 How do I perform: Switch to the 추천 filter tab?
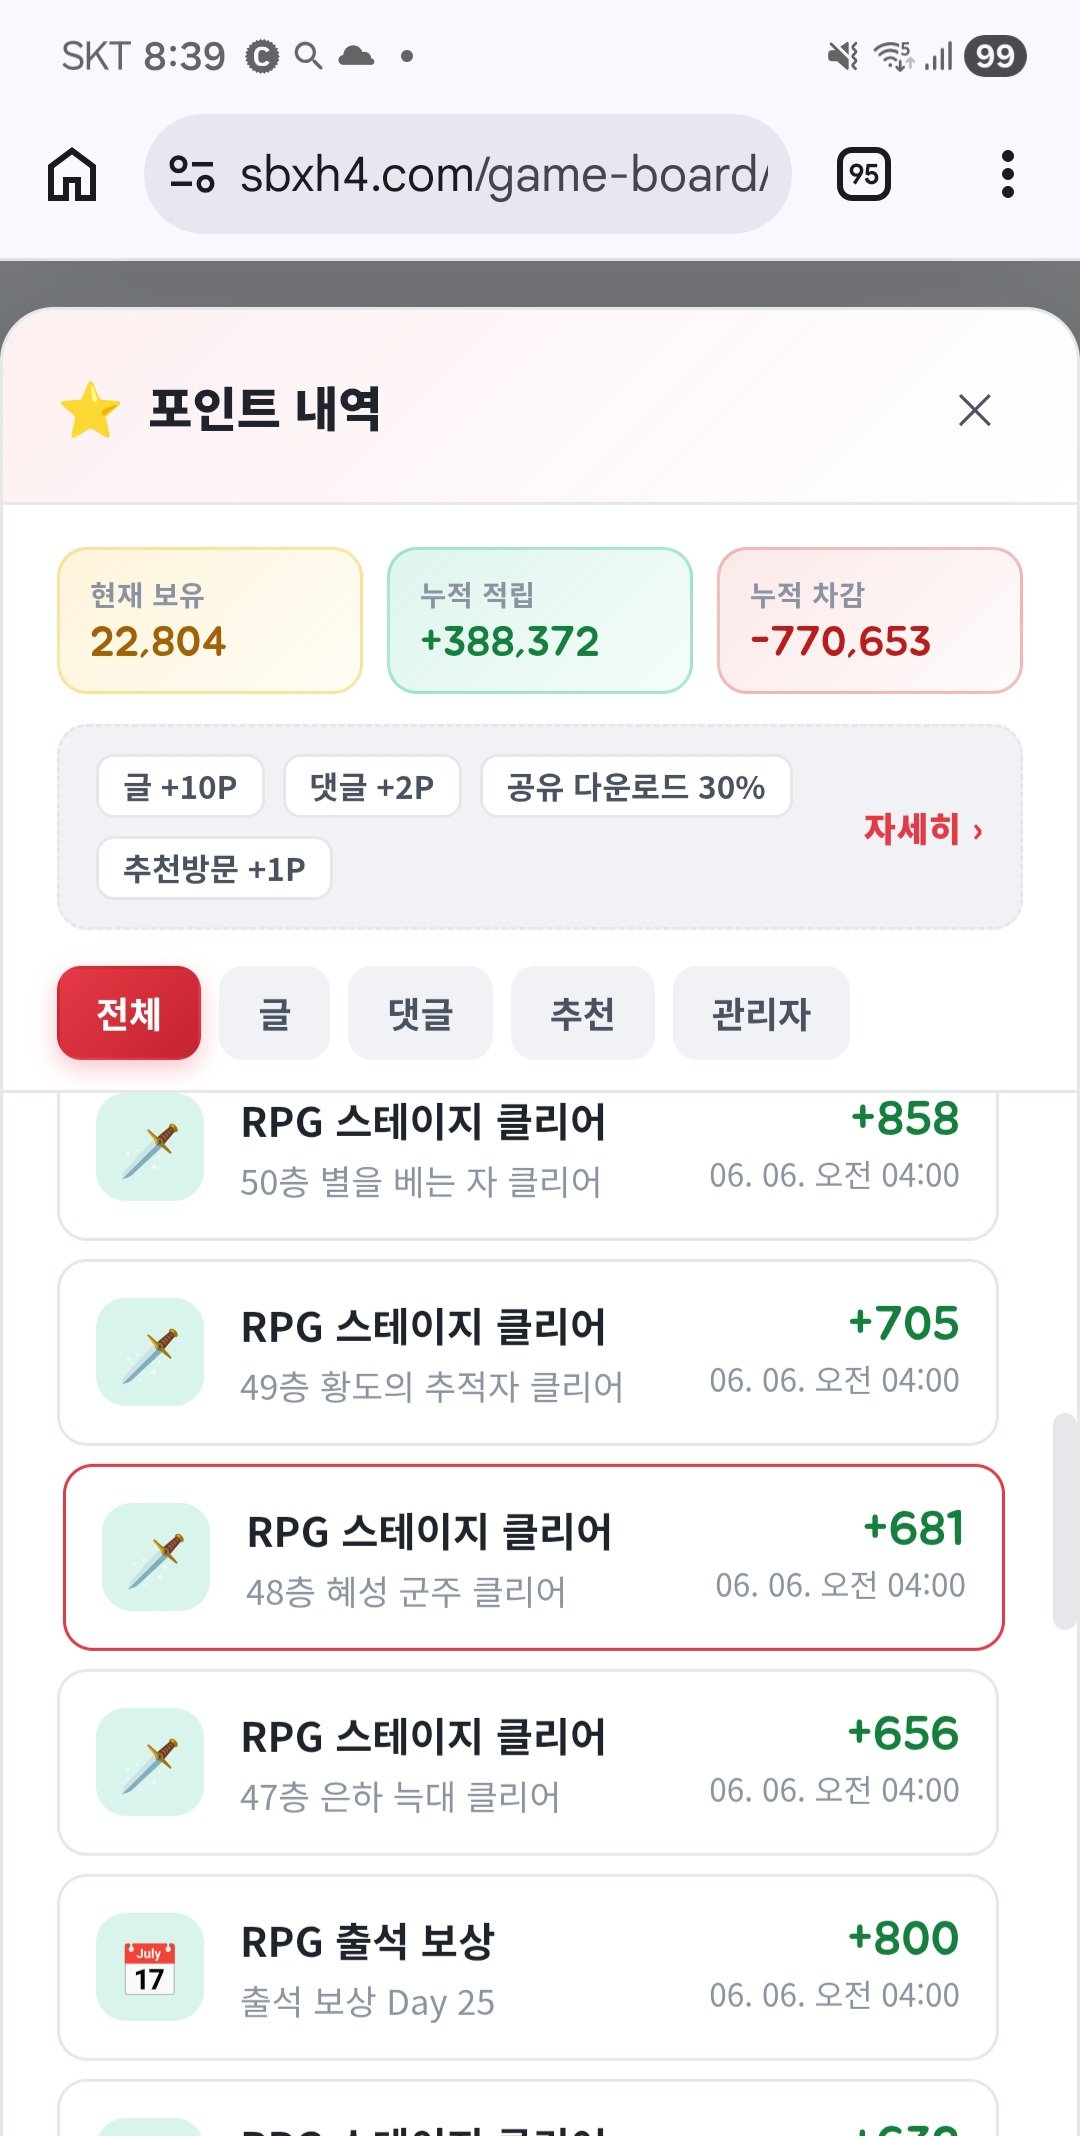click(x=583, y=1013)
